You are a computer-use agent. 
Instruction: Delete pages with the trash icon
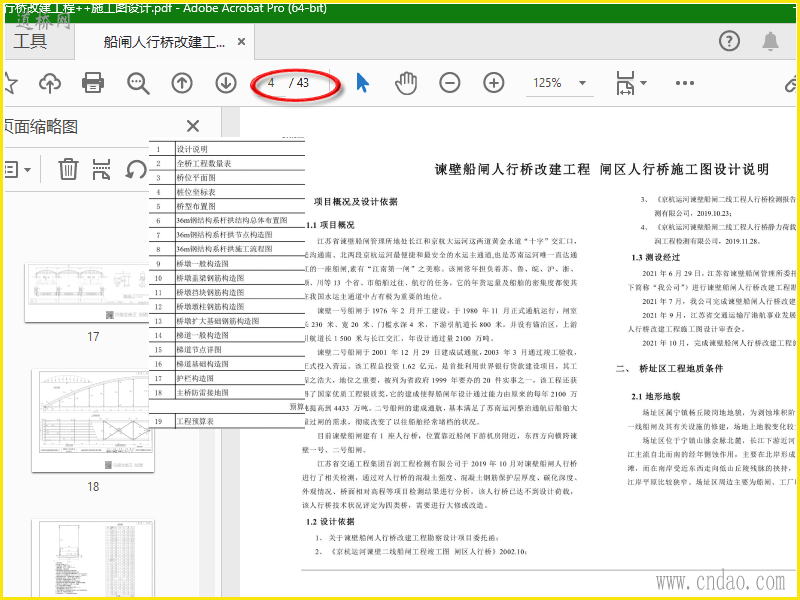pyautogui.click(x=68, y=169)
